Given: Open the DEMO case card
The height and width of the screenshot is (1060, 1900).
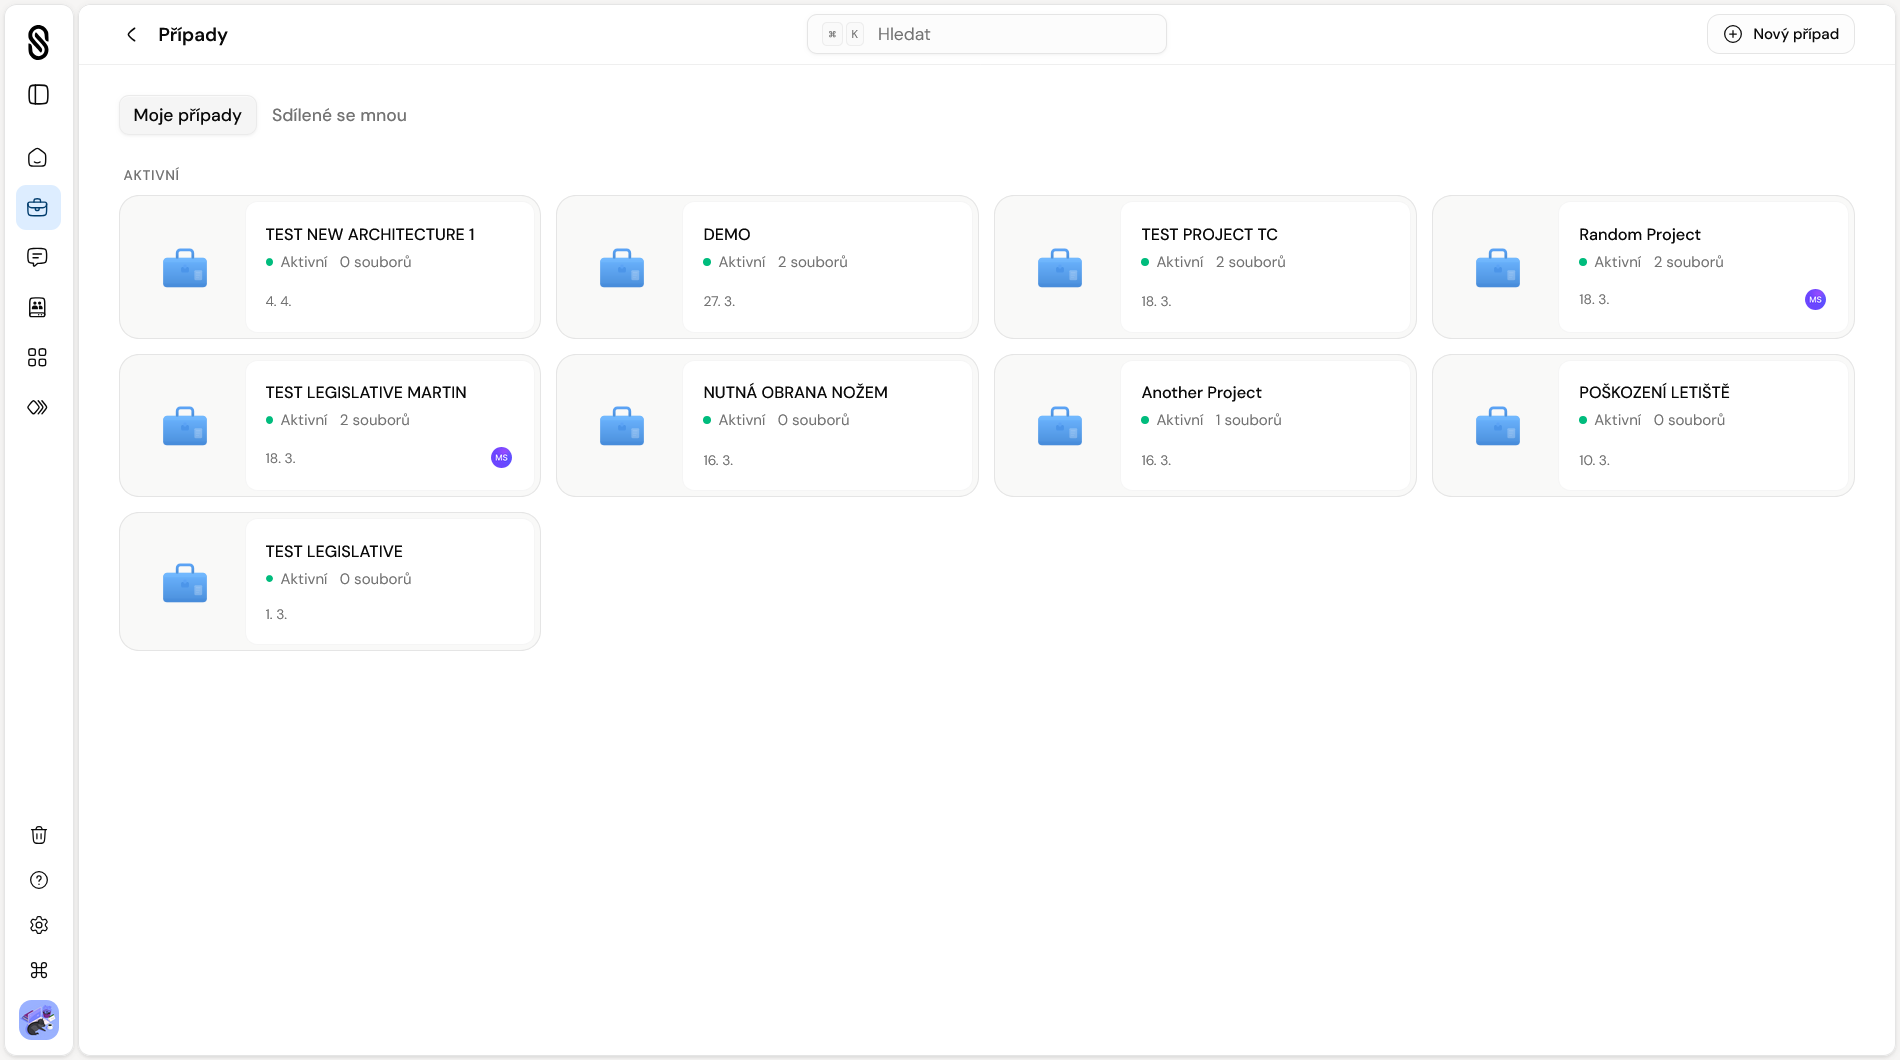Looking at the screenshot, I should [x=767, y=267].
